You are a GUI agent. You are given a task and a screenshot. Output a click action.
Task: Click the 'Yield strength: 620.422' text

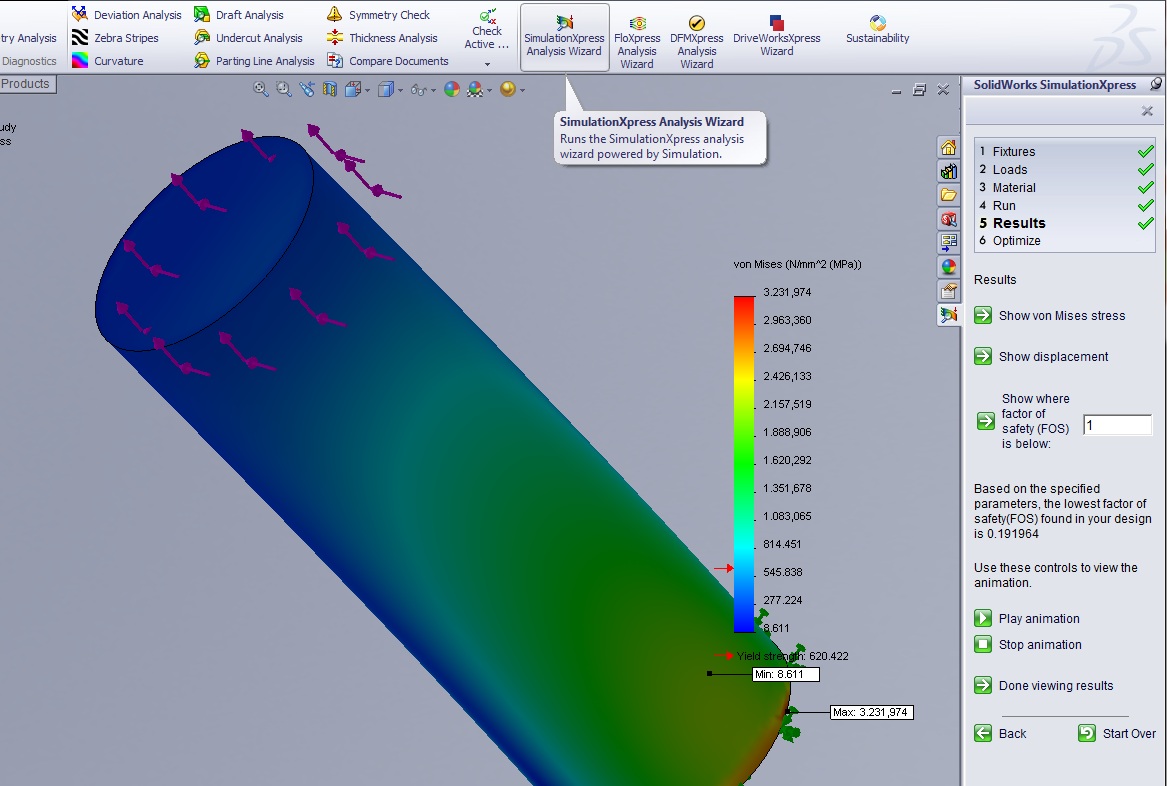tap(793, 656)
